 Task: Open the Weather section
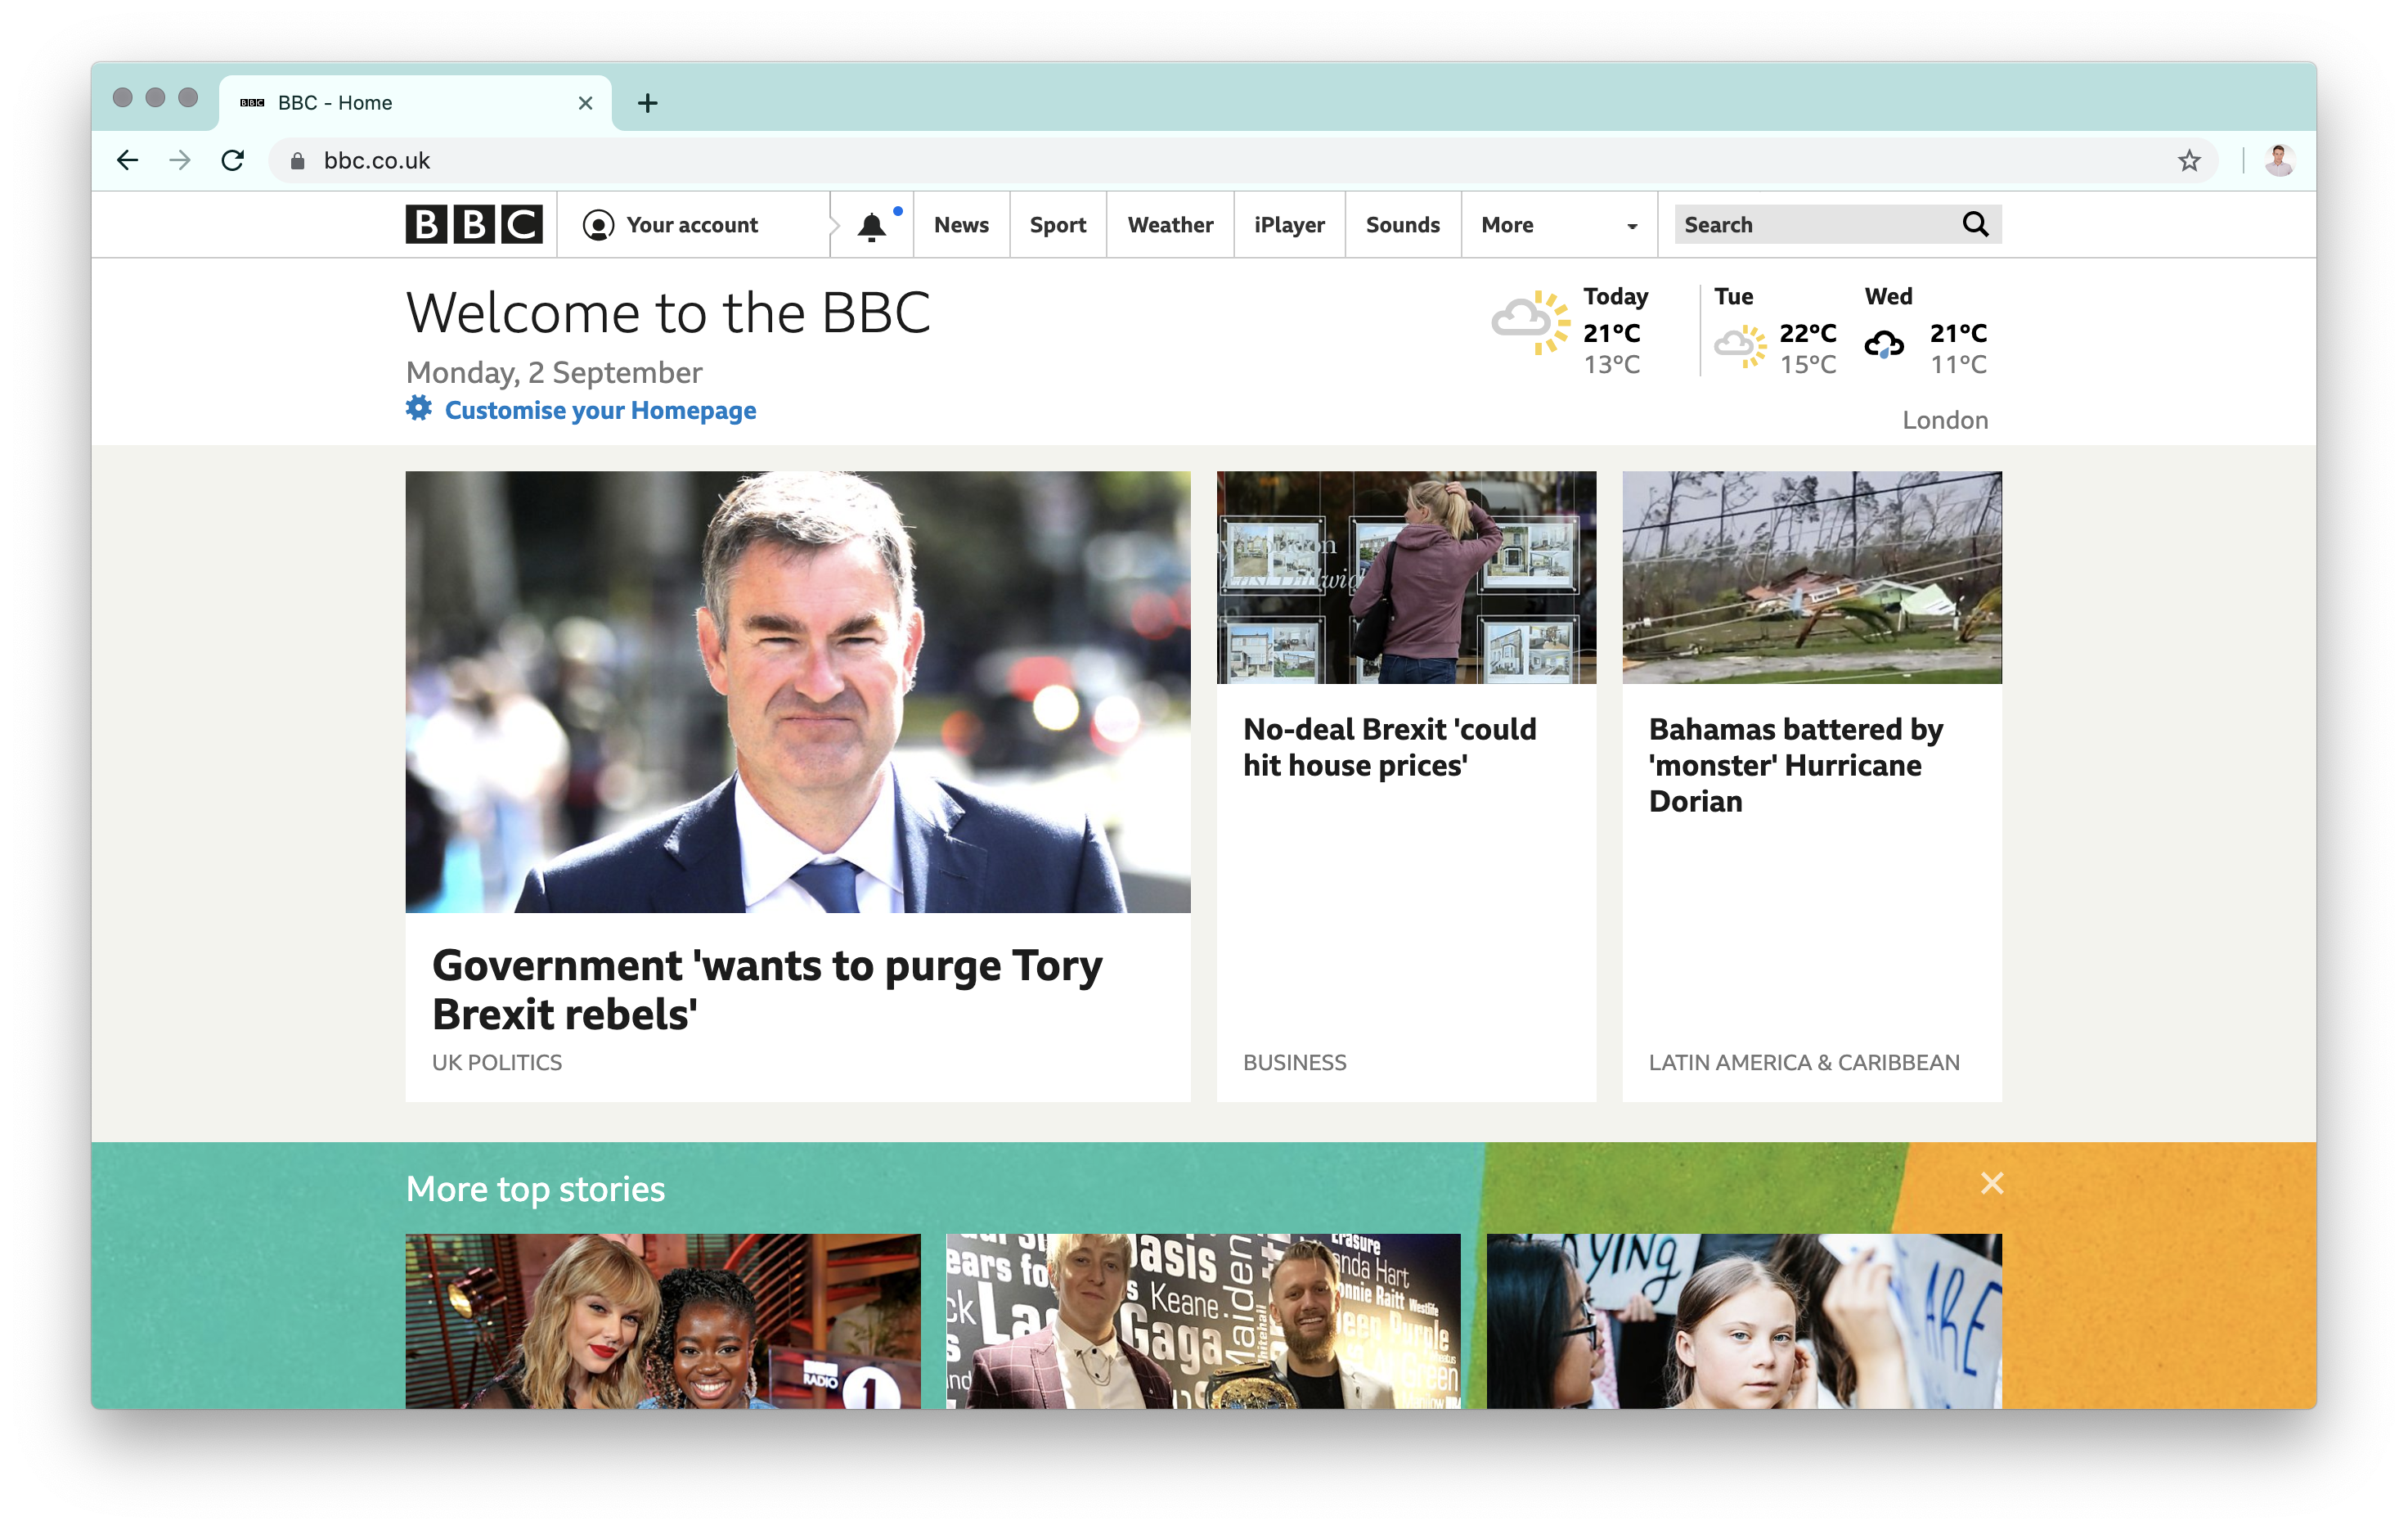1170,225
